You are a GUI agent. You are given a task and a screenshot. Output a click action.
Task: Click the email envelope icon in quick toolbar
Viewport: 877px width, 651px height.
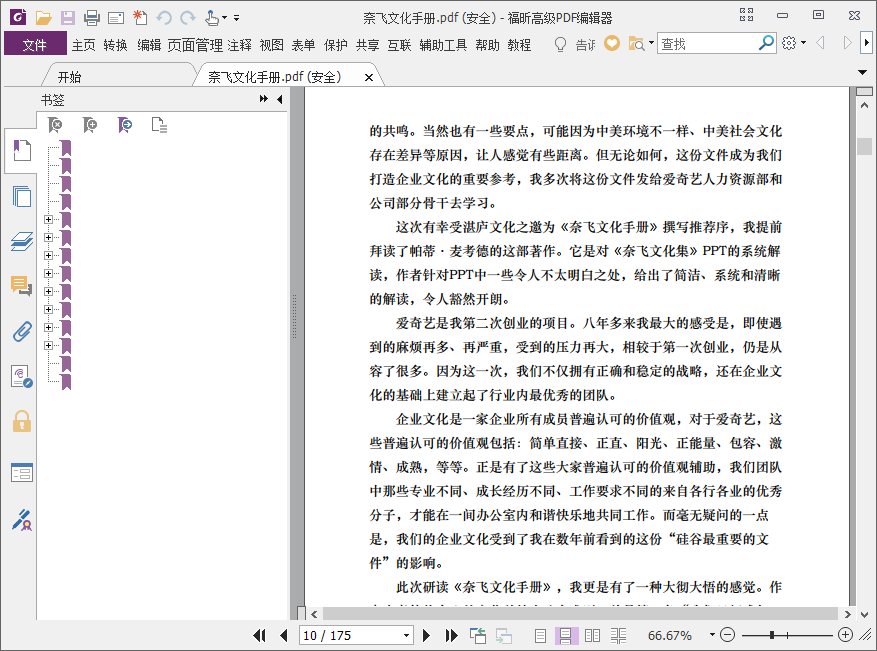[x=116, y=18]
